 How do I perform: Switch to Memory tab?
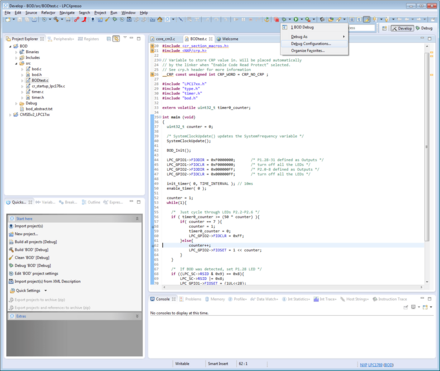[x=215, y=299]
